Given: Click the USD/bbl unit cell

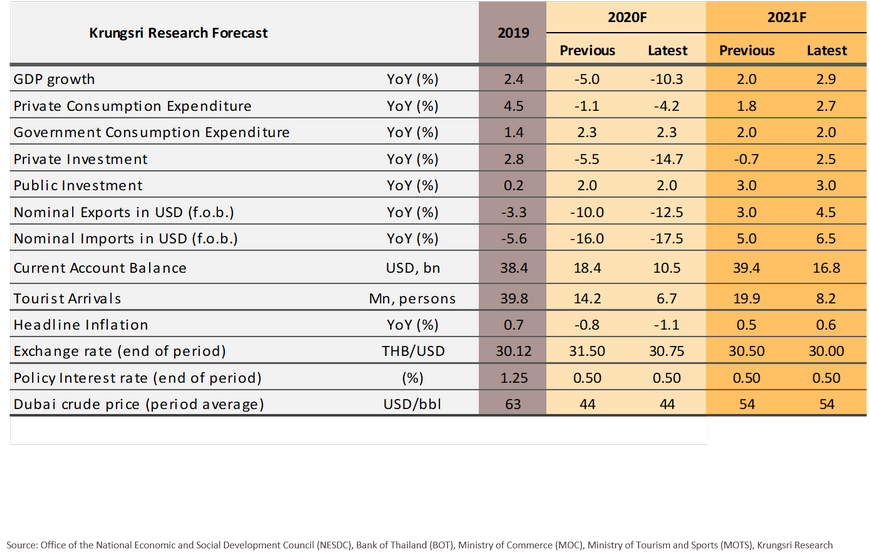Looking at the screenshot, I should (x=412, y=404).
